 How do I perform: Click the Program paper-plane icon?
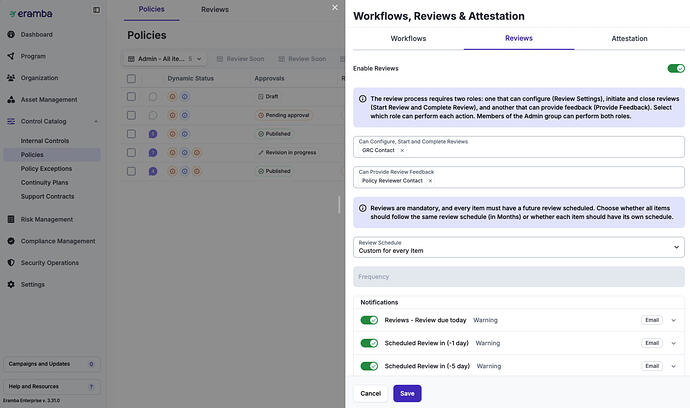pyautogui.click(x=11, y=56)
